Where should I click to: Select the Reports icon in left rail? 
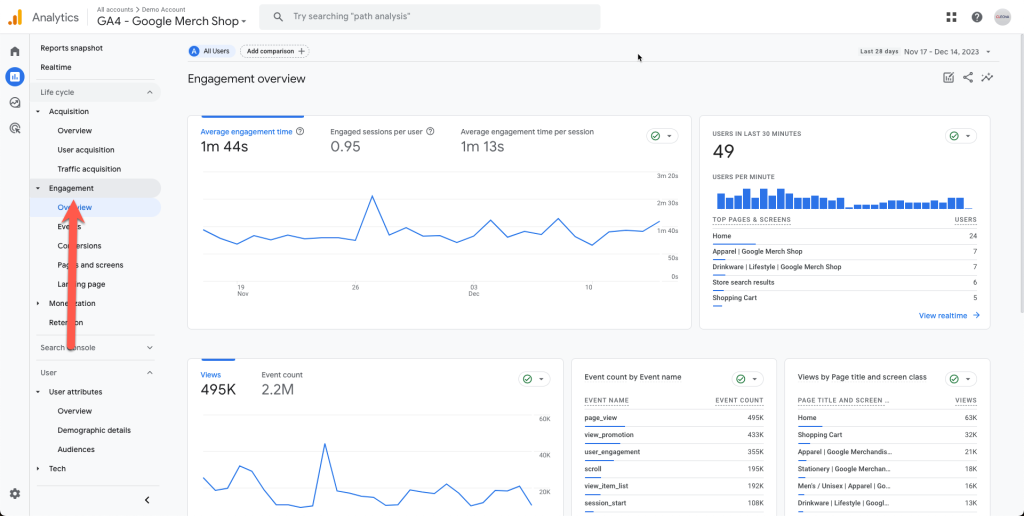pos(14,77)
